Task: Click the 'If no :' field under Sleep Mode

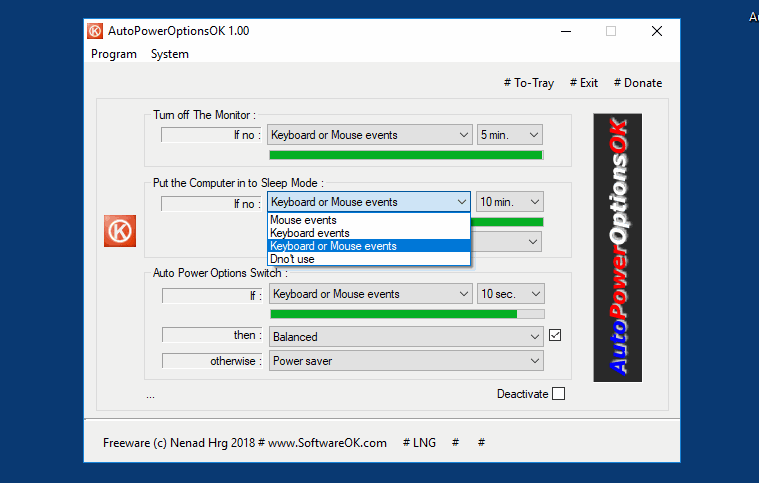Action: point(212,204)
